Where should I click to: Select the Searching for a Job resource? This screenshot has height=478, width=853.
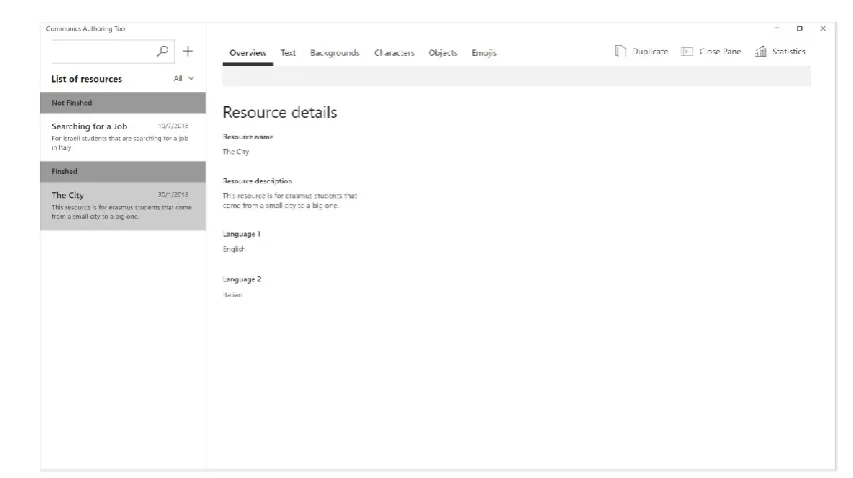click(x=123, y=137)
